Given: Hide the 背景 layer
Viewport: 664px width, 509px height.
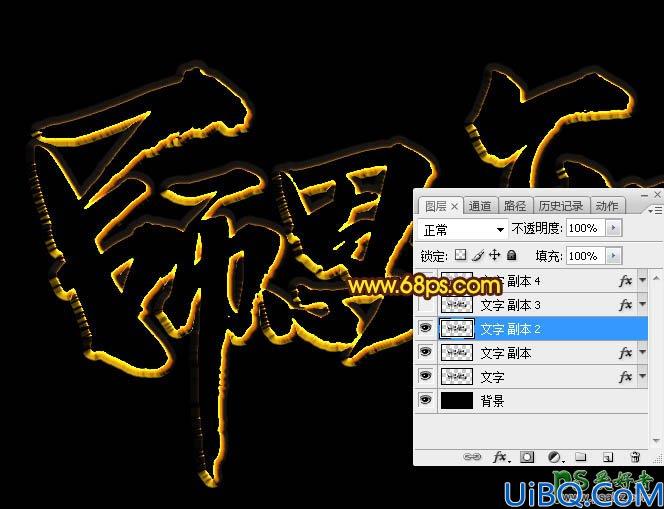Looking at the screenshot, I should coord(425,400).
